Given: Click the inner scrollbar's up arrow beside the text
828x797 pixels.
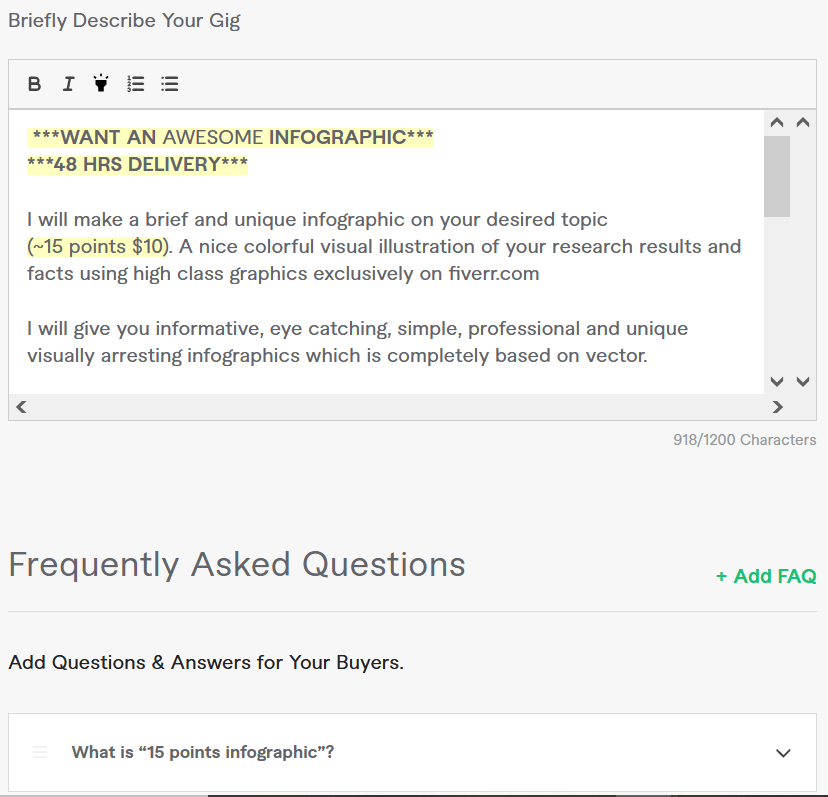Looking at the screenshot, I should point(777,123).
